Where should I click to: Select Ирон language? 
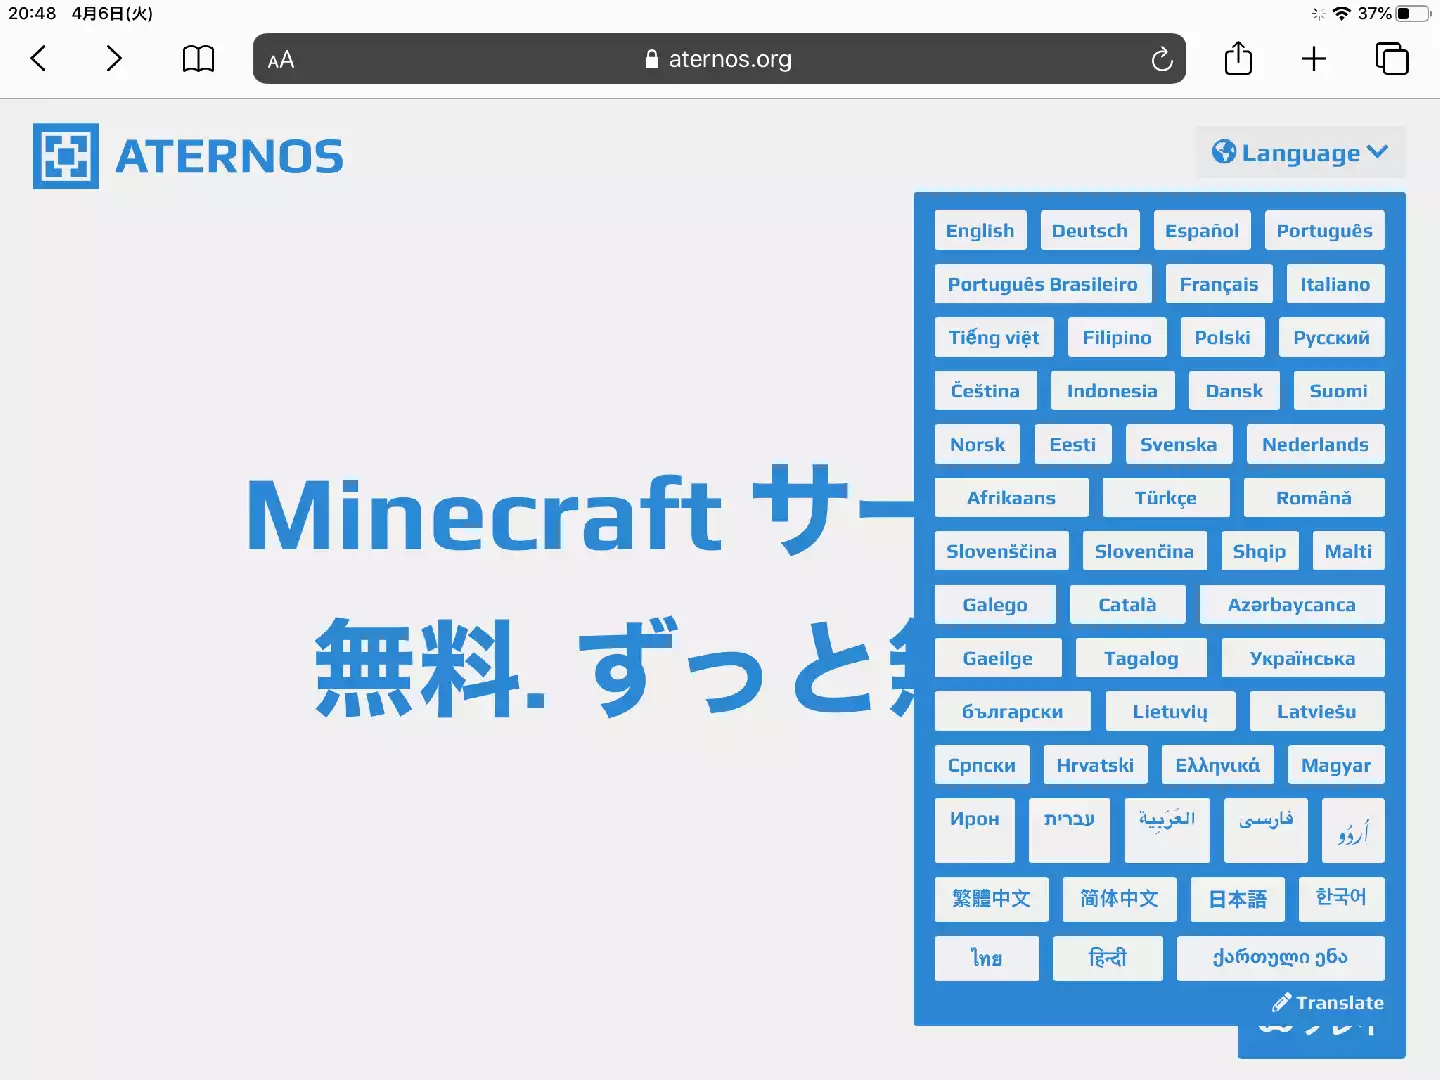975,830
